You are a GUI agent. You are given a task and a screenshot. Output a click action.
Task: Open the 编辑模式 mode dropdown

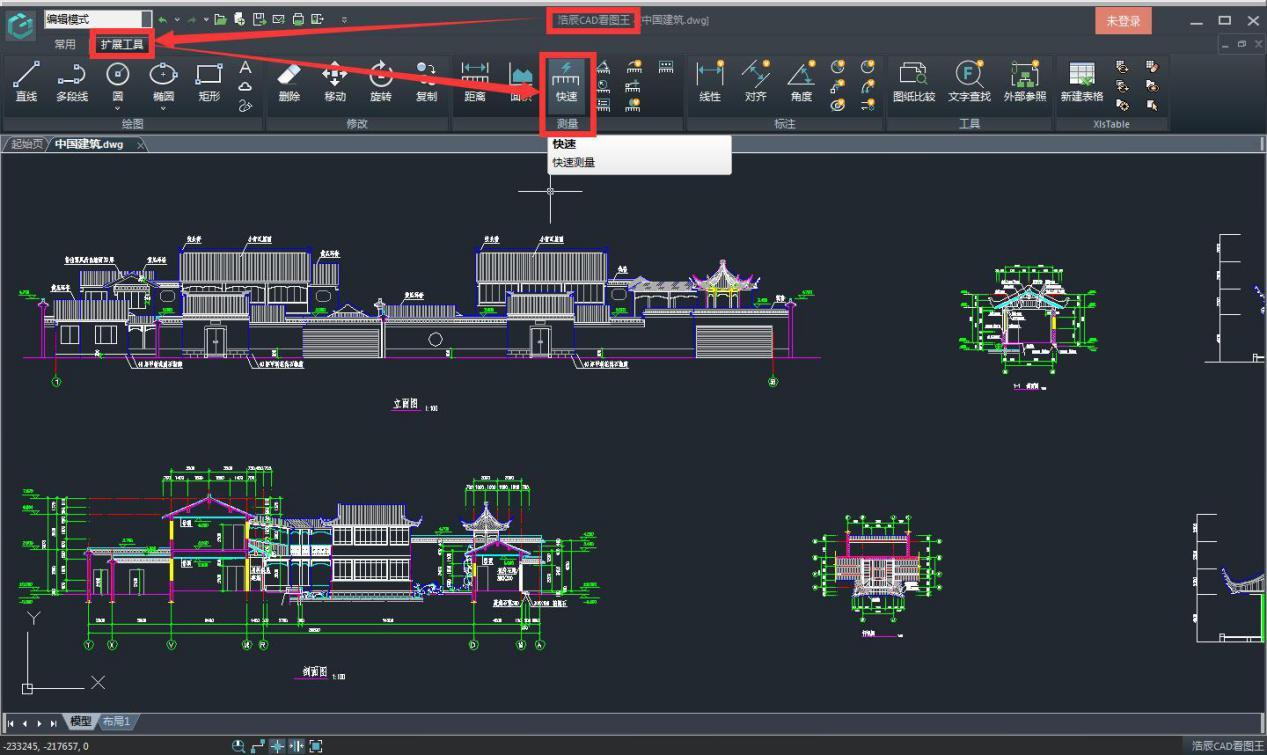point(146,19)
